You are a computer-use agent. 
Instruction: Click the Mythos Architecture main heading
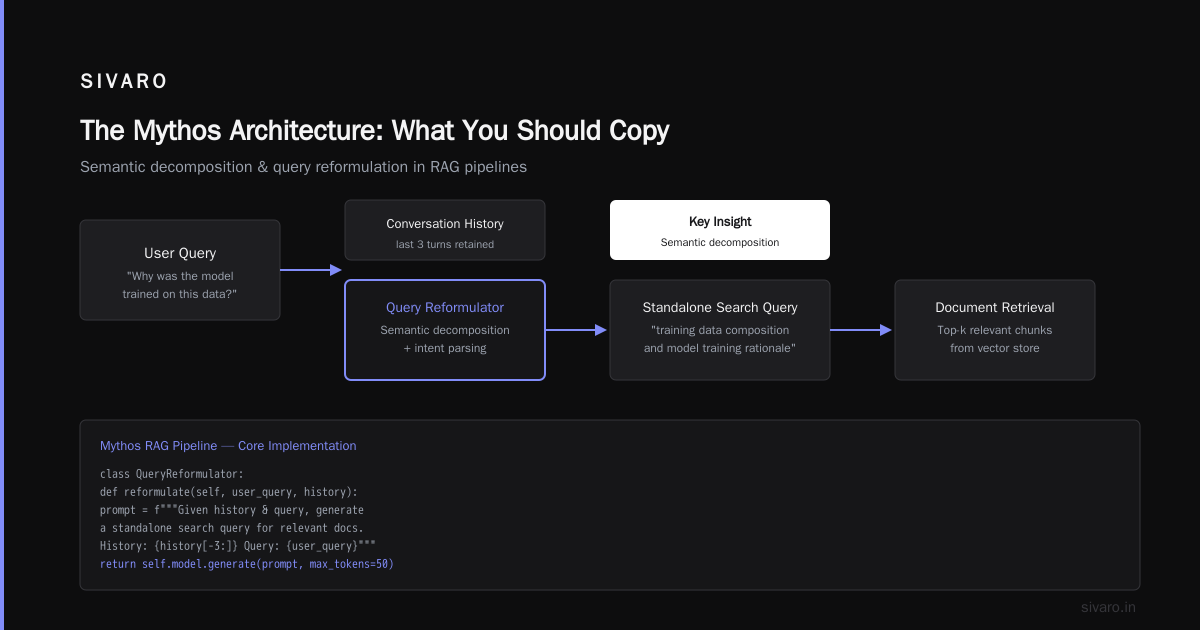tap(375, 131)
